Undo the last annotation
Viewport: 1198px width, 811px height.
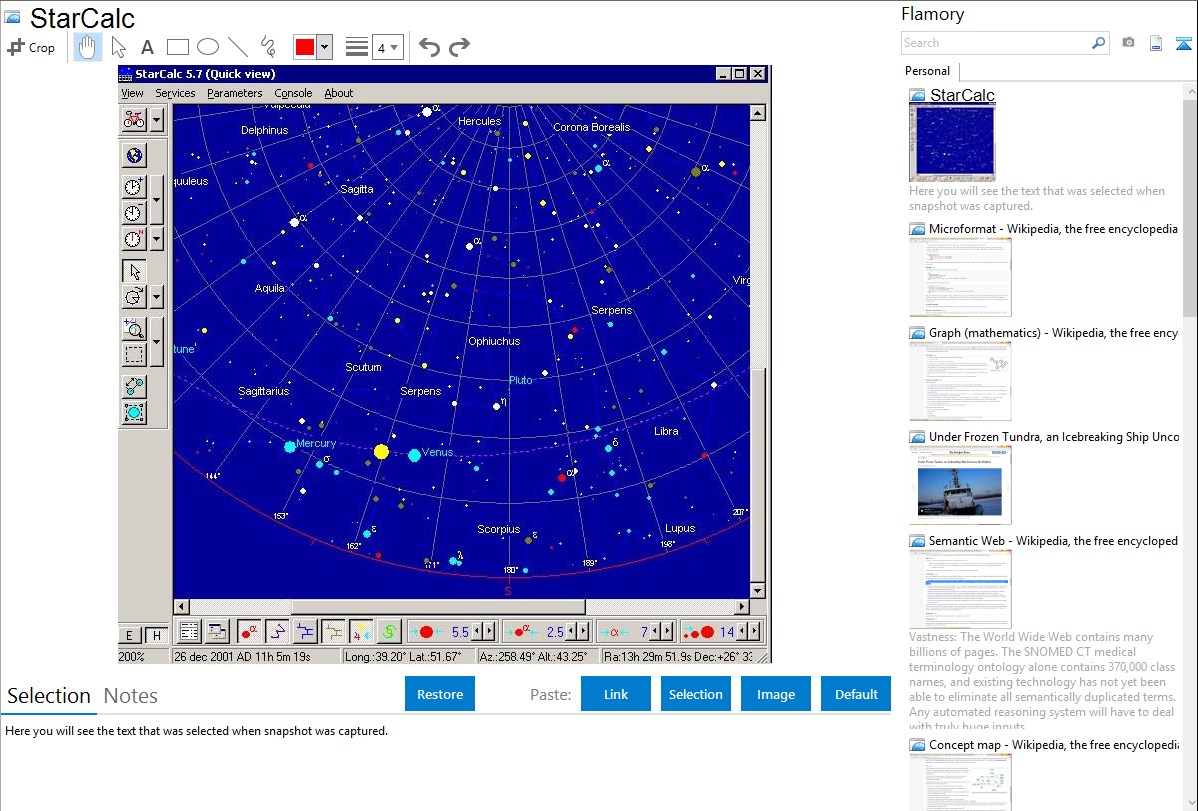point(429,47)
